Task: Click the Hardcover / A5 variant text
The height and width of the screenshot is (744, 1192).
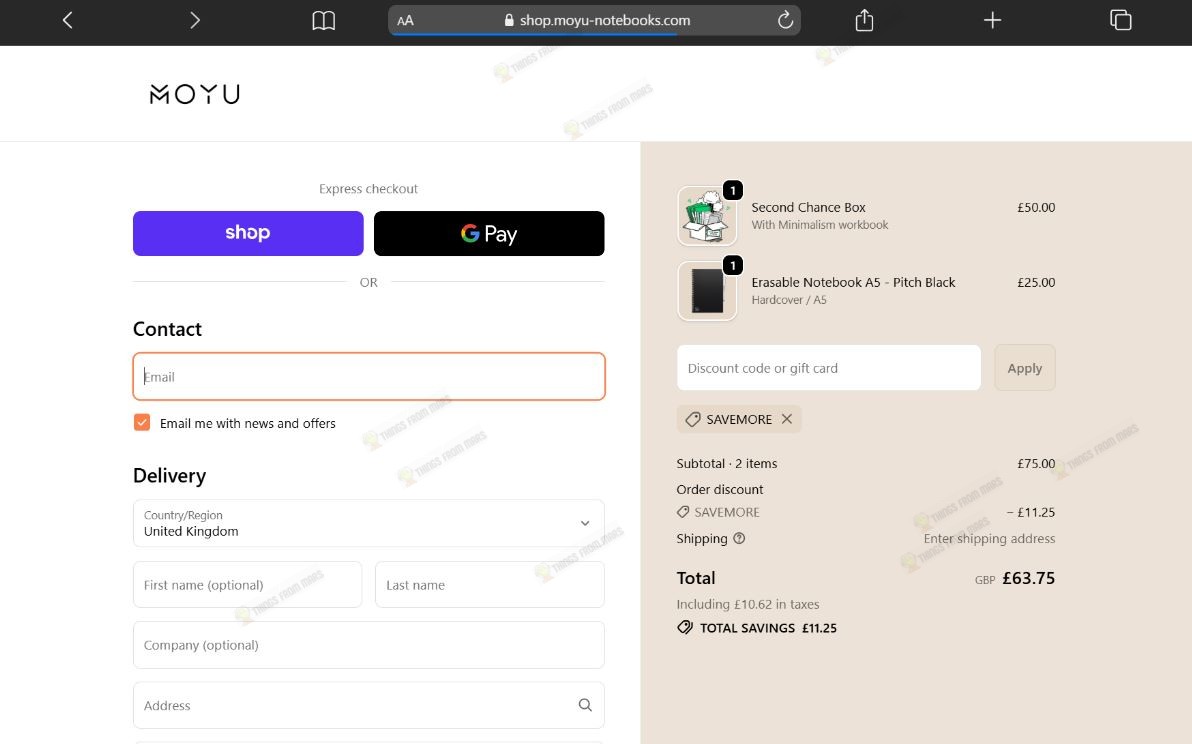Action: (789, 299)
